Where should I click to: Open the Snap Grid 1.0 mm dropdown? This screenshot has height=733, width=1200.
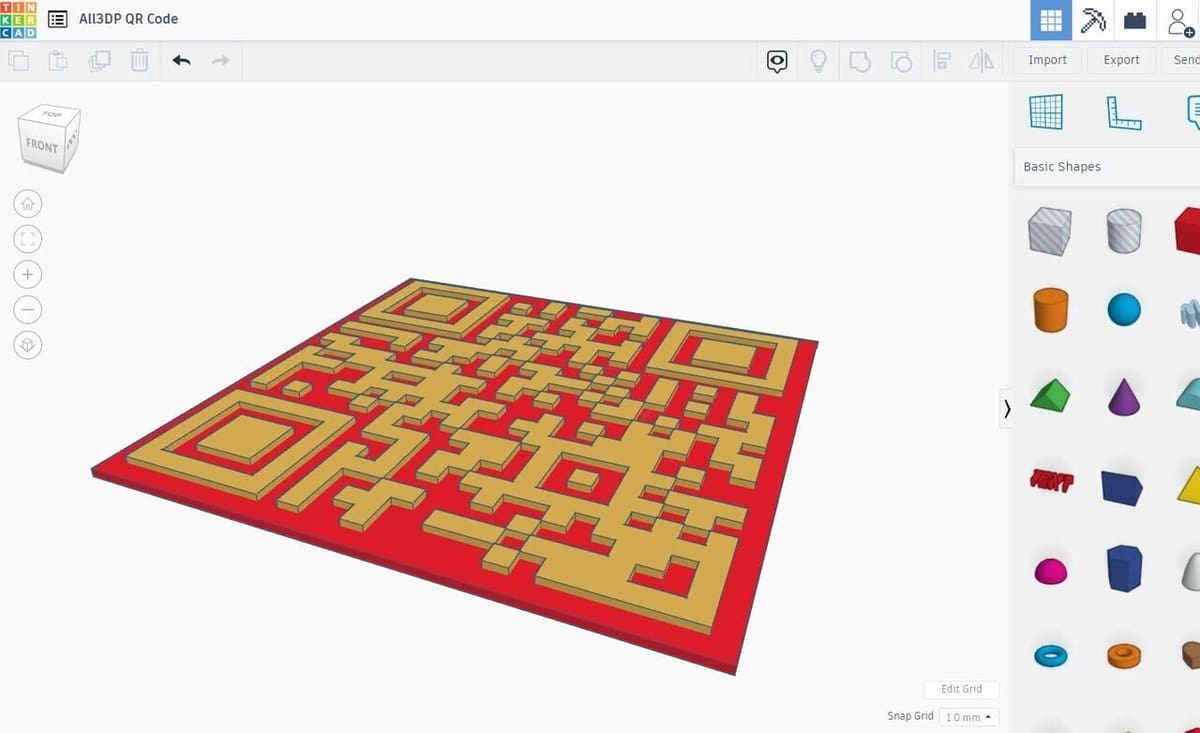coord(970,717)
